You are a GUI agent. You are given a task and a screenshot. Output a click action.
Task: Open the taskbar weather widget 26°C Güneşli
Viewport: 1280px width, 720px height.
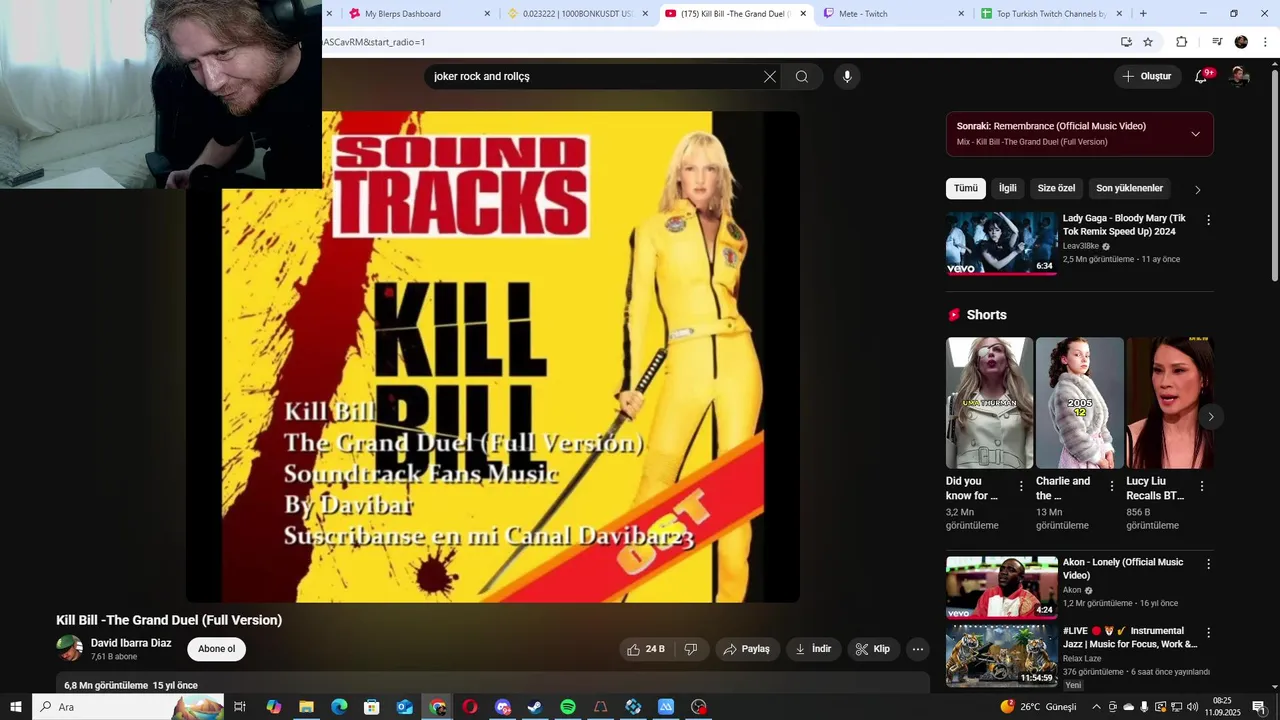1038,707
